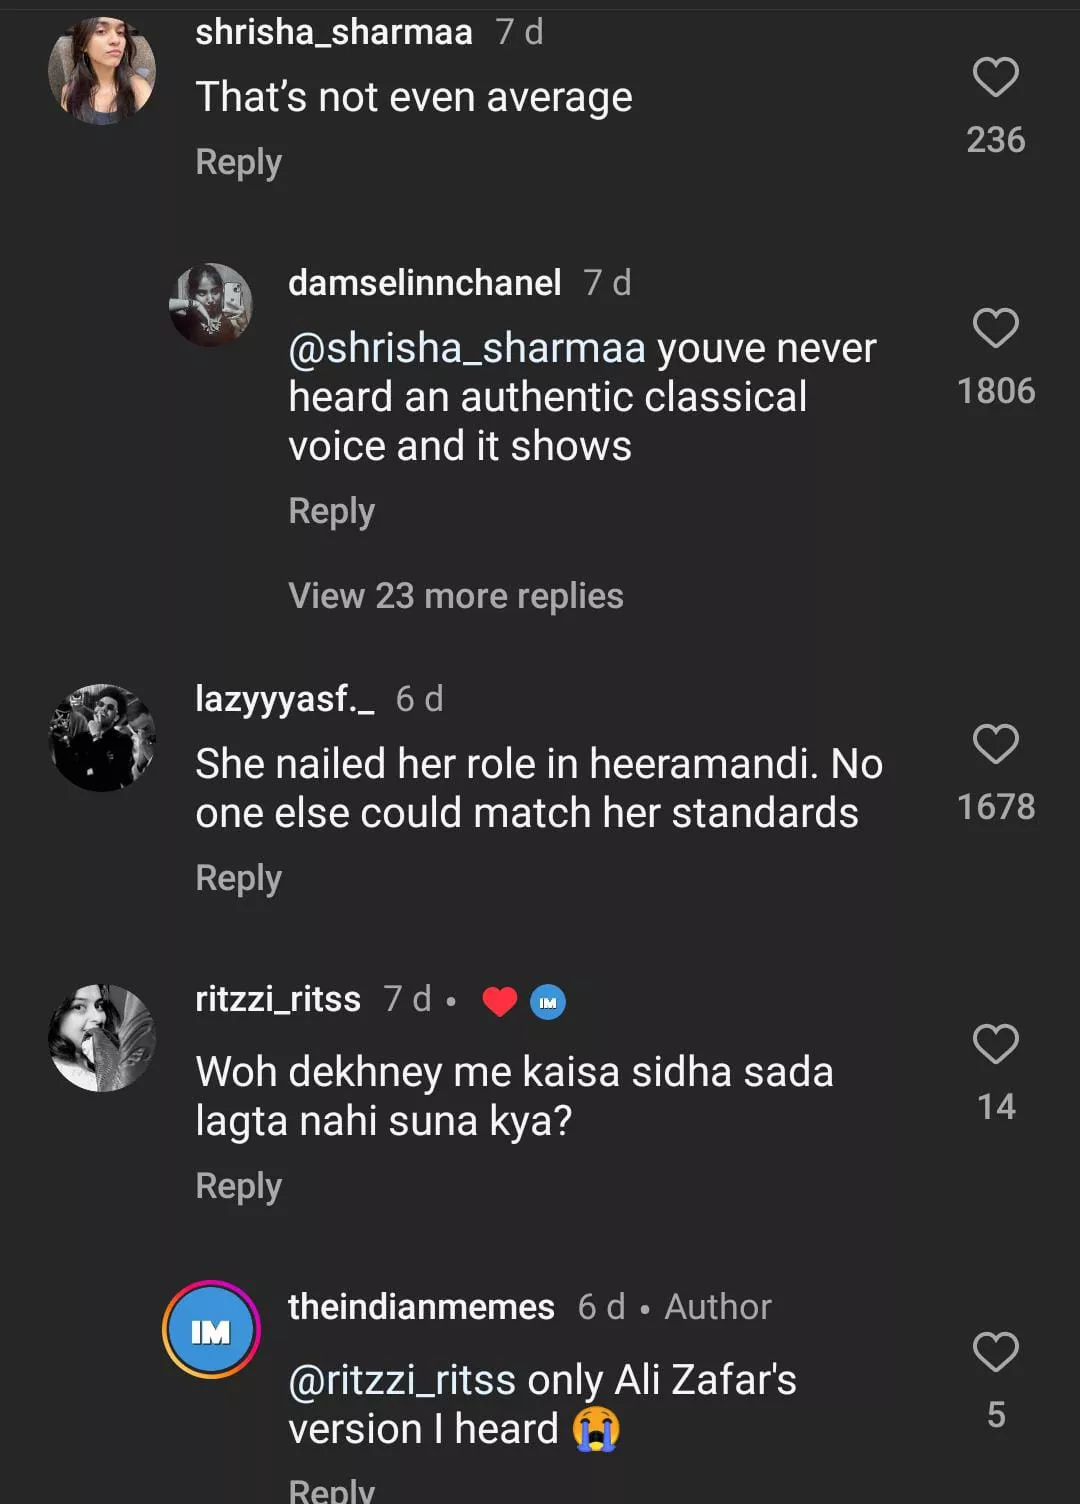This screenshot has width=1080, height=1504.
Task: Open ritzzi_ritss's profile picture
Action: 102,1038
